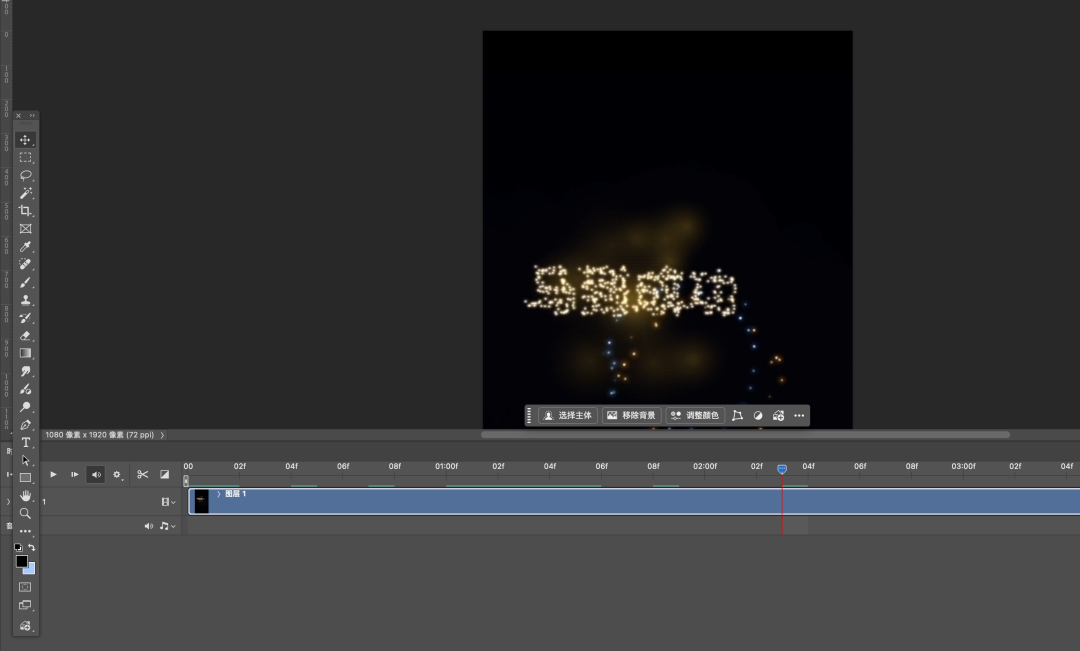
Task: Mute the audio track in timeline
Action: [x=149, y=526]
